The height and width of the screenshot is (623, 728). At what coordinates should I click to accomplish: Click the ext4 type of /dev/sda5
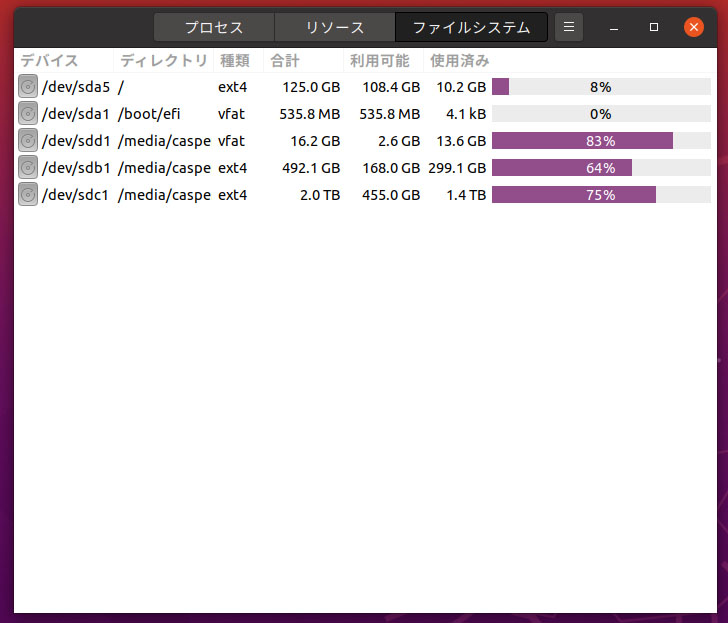[233, 87]
